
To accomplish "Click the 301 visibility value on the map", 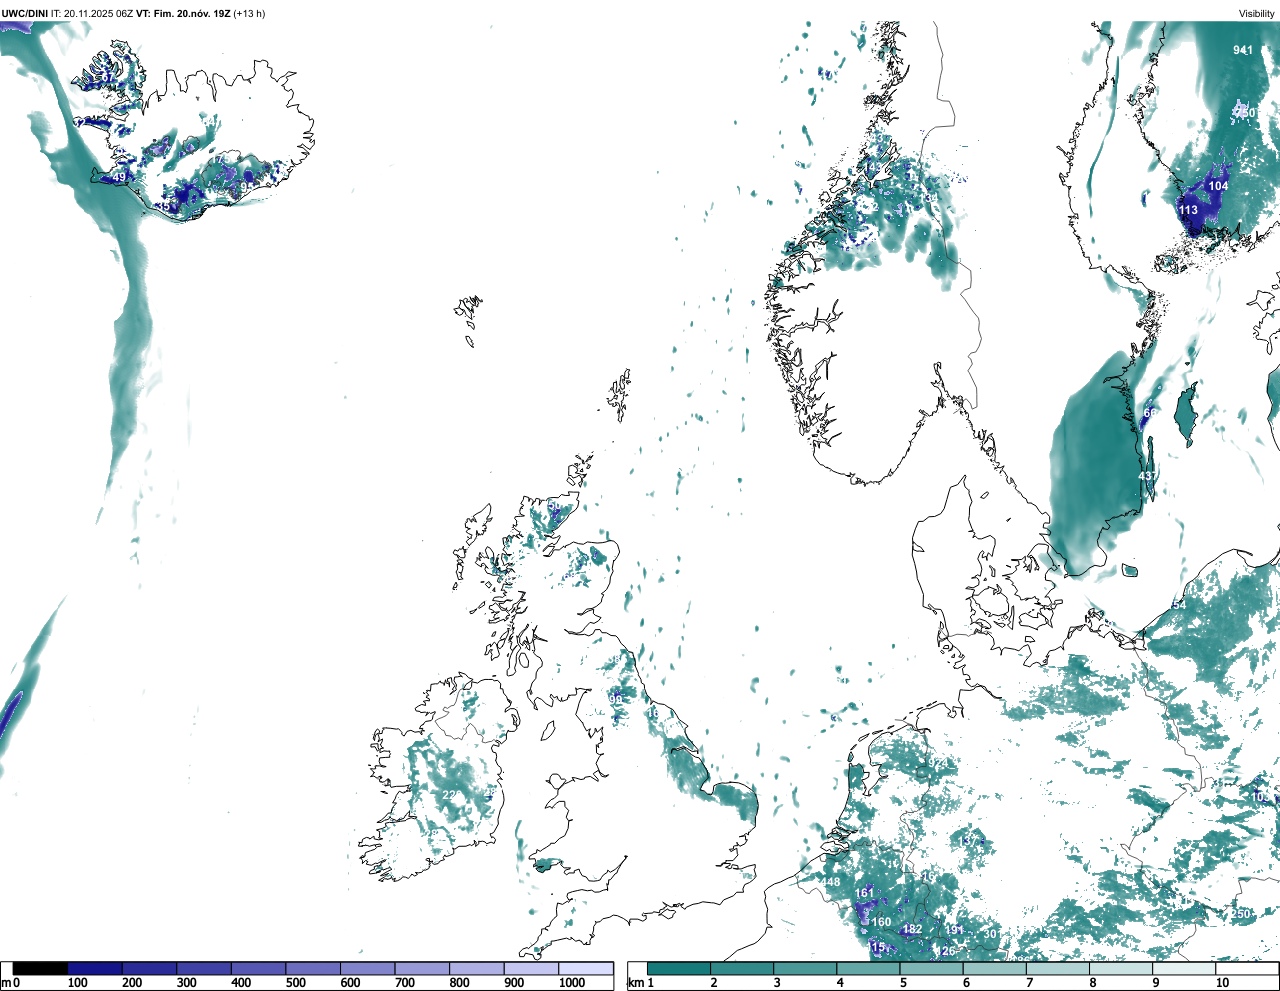I will point(992,934).
